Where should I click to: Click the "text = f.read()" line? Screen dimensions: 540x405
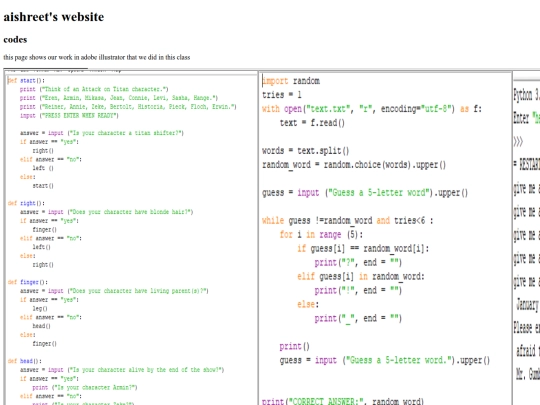click(x=312, y=123)
